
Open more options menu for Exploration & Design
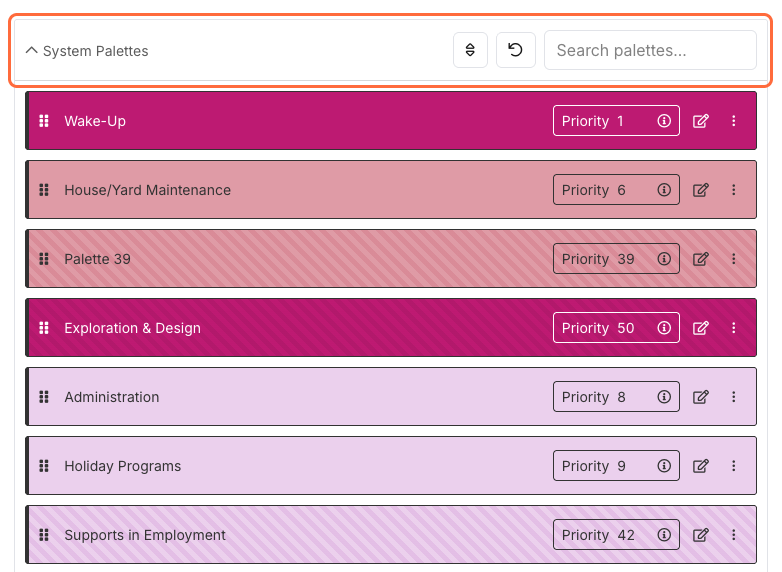[734, 328]
